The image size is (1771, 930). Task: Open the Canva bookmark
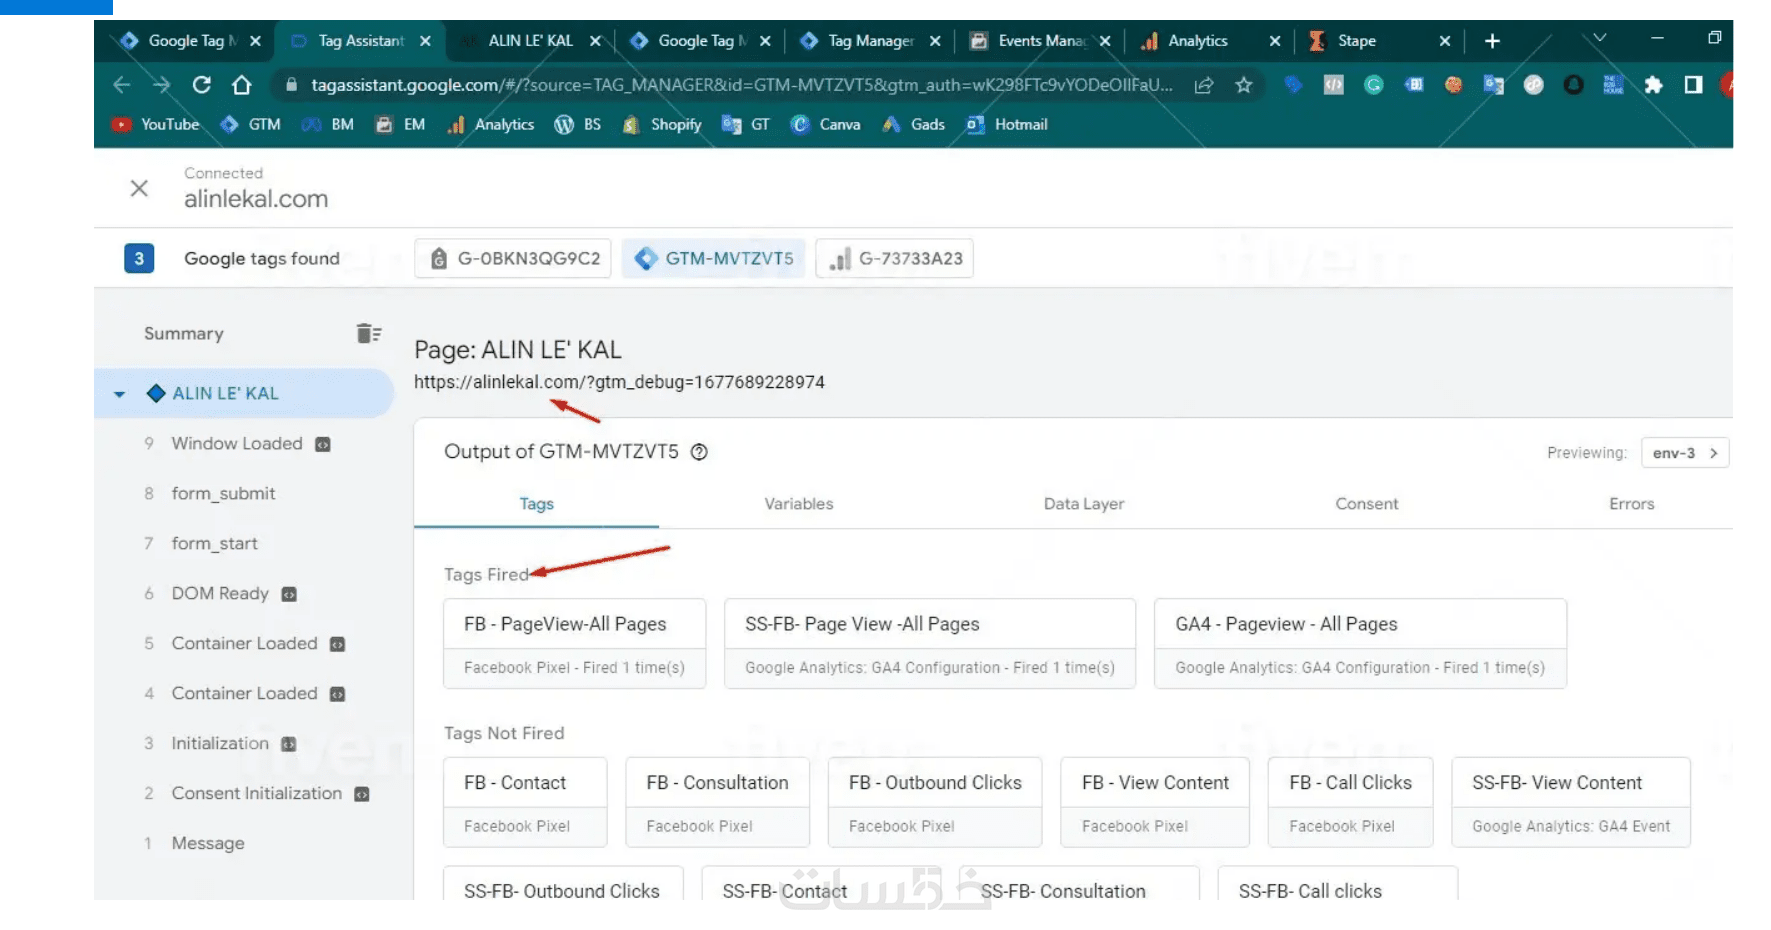tap(826, 124)
